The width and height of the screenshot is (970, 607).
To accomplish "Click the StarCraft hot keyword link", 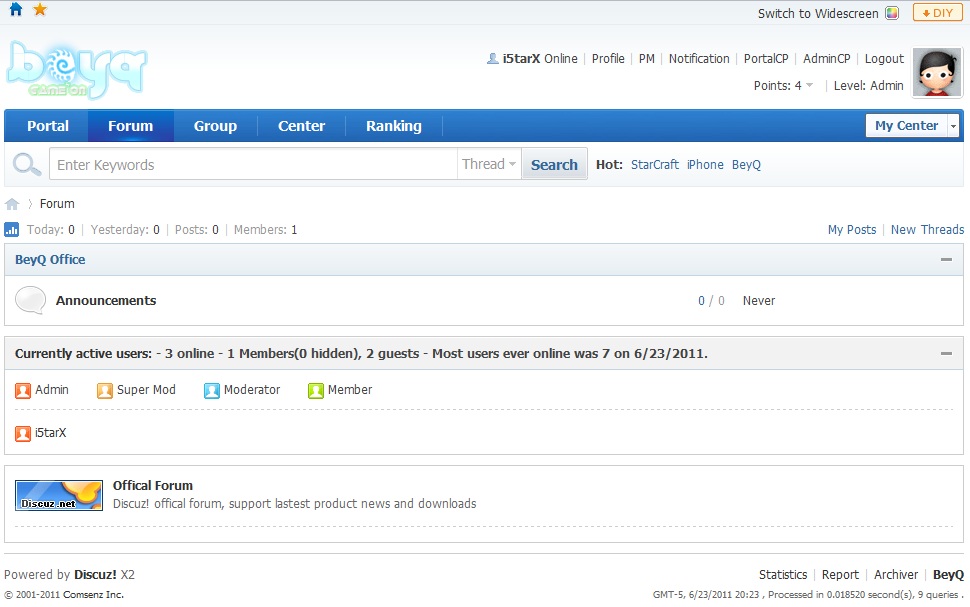I will tap(655, 165).
